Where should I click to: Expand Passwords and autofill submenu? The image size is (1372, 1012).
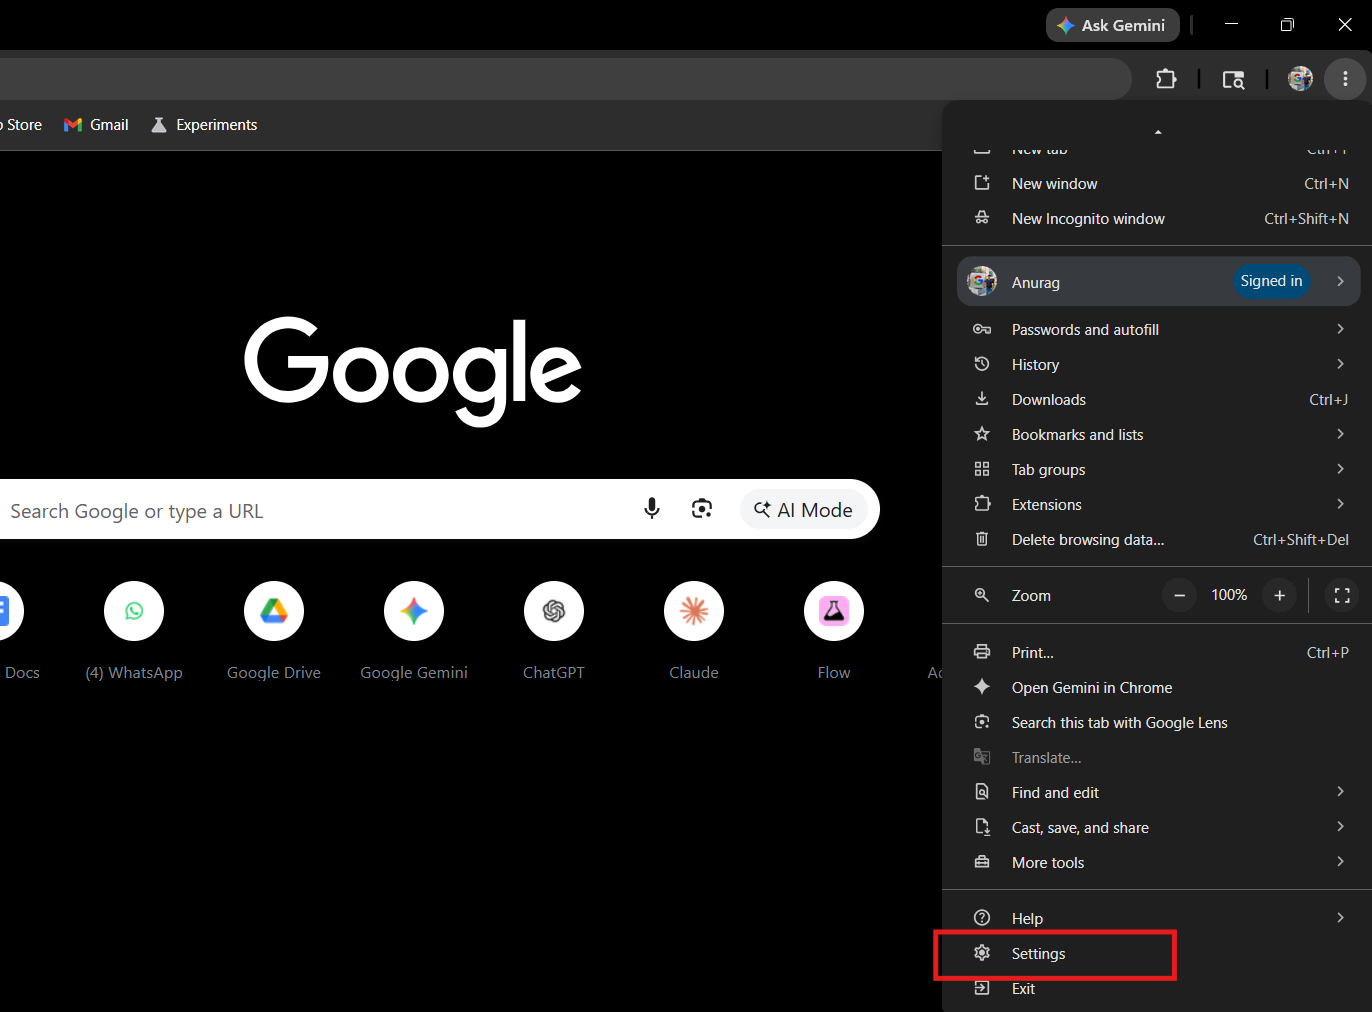point(1158,330)
